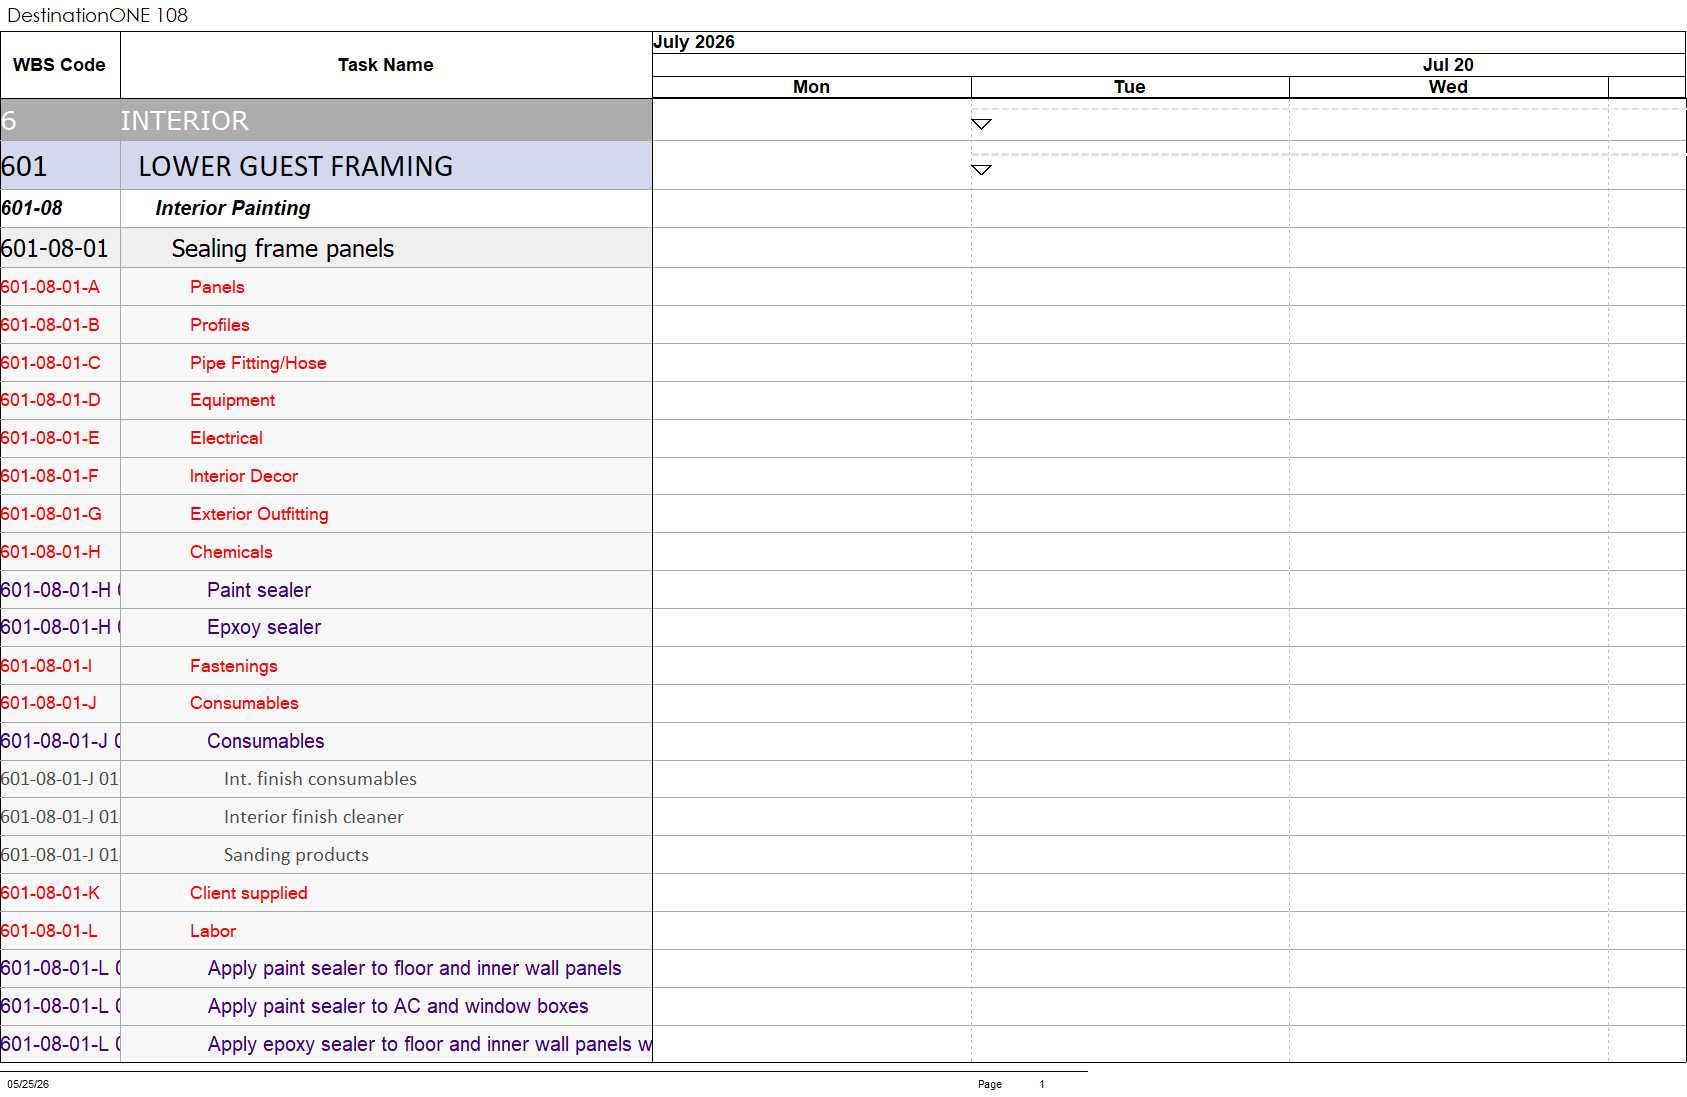This screenshot has width=1687, height=1097.
Task: Select the red Consumables task row
Action: pos(326,703)
